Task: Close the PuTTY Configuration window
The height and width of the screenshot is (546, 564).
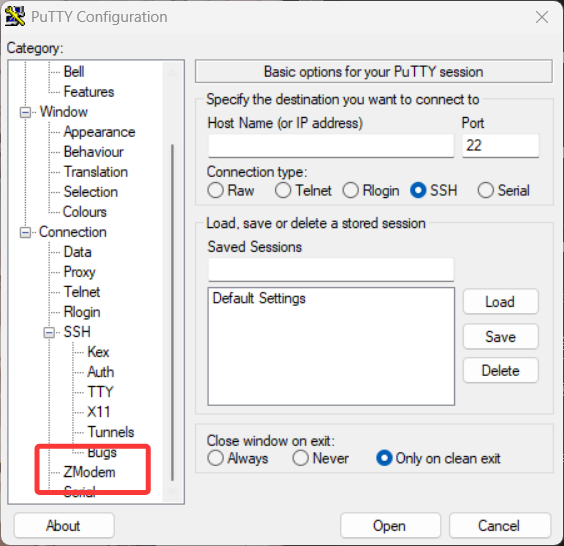Action: [542, 17]
